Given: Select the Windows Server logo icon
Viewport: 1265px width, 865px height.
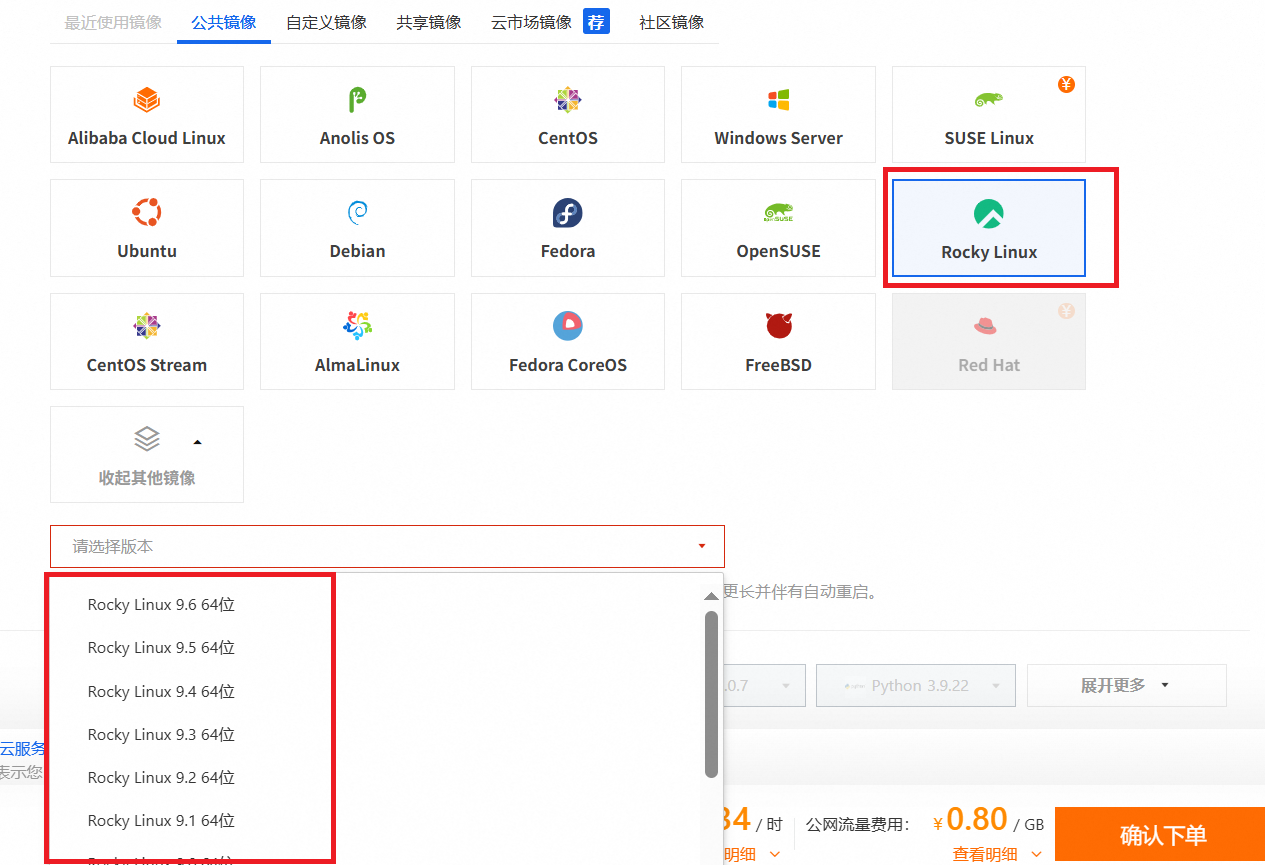Looking at the screenshot, I should (778, 99).
